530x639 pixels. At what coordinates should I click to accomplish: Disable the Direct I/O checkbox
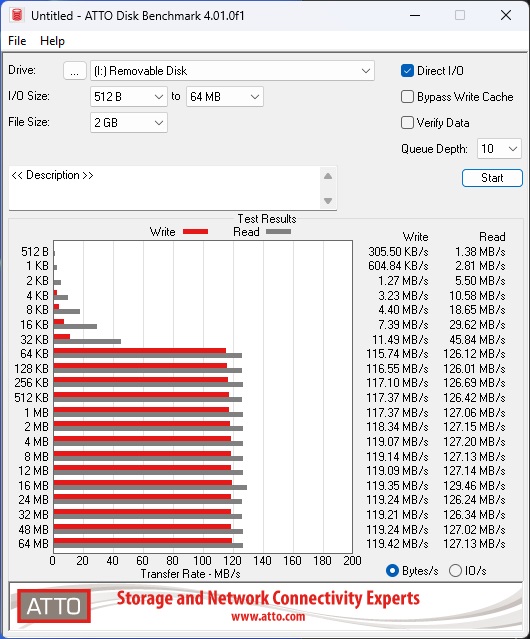(407, 71)
